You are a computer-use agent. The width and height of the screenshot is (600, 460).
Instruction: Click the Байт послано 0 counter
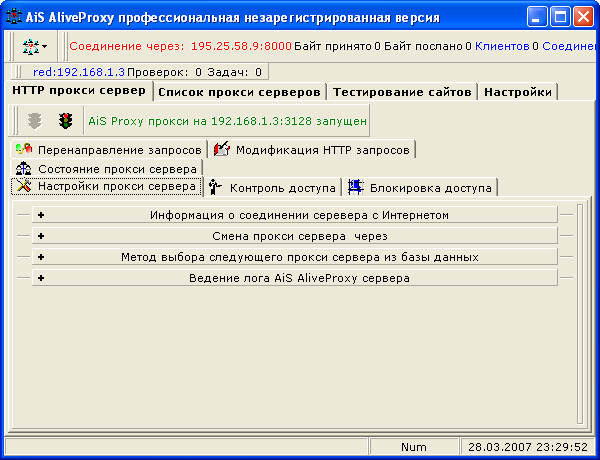pyautogui.click(x=428, y=46)
